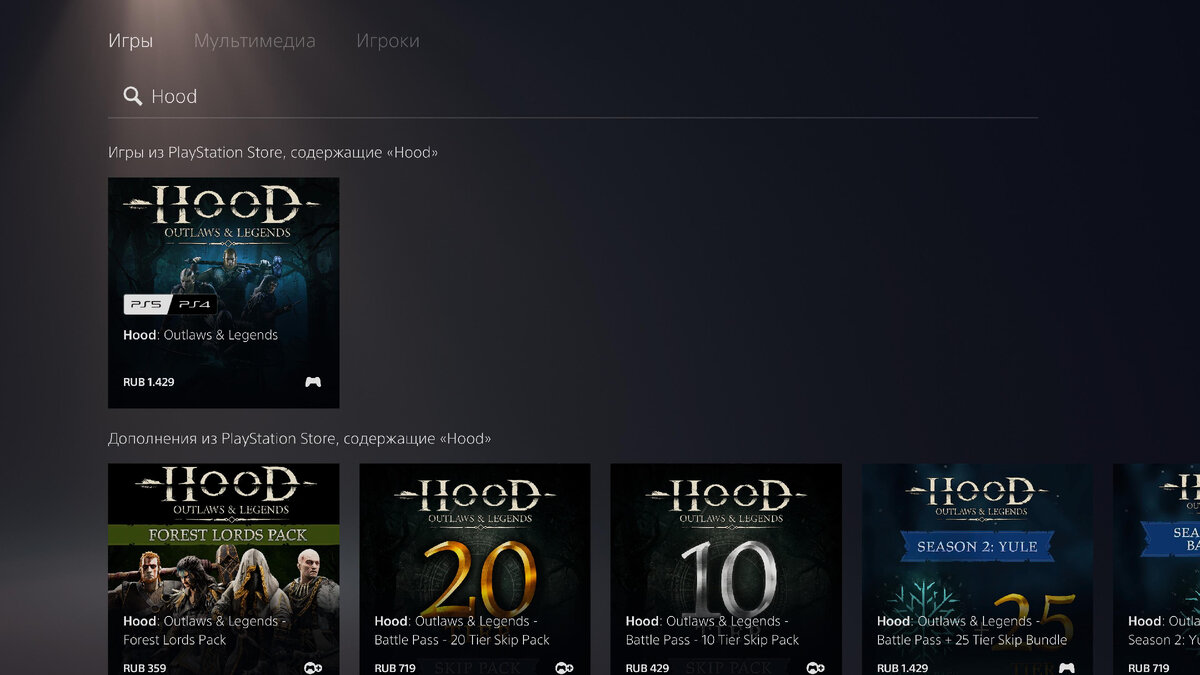Open the 10 Tier Skip Pack artwork

pos(725,569)
